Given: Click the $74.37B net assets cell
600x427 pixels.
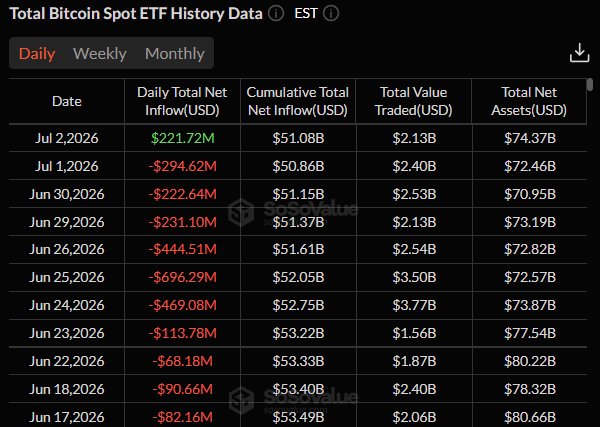Looking at the screenshot, I should tap(530, 138).
